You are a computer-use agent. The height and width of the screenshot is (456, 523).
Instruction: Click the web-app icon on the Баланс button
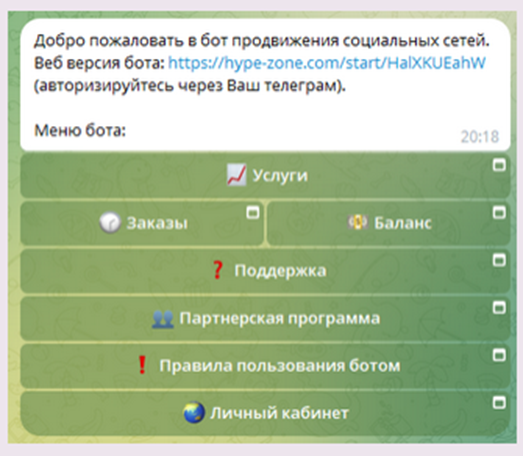pos(499,213)
